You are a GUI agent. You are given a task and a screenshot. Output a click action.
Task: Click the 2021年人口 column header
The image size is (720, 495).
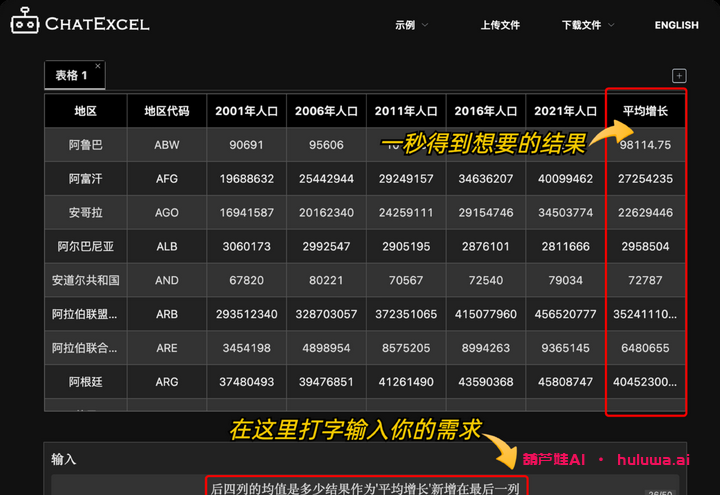point(565,111)
